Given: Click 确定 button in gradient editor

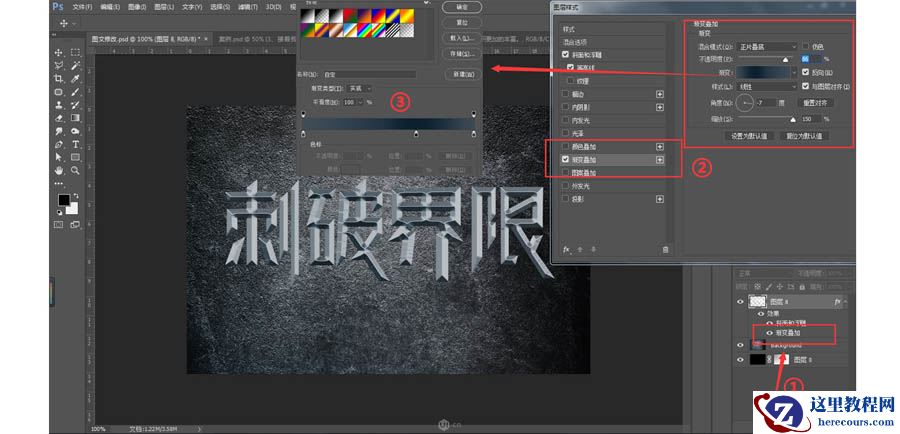Looking at the screenshot, I should pyautogui.click(x=462, y=7).
